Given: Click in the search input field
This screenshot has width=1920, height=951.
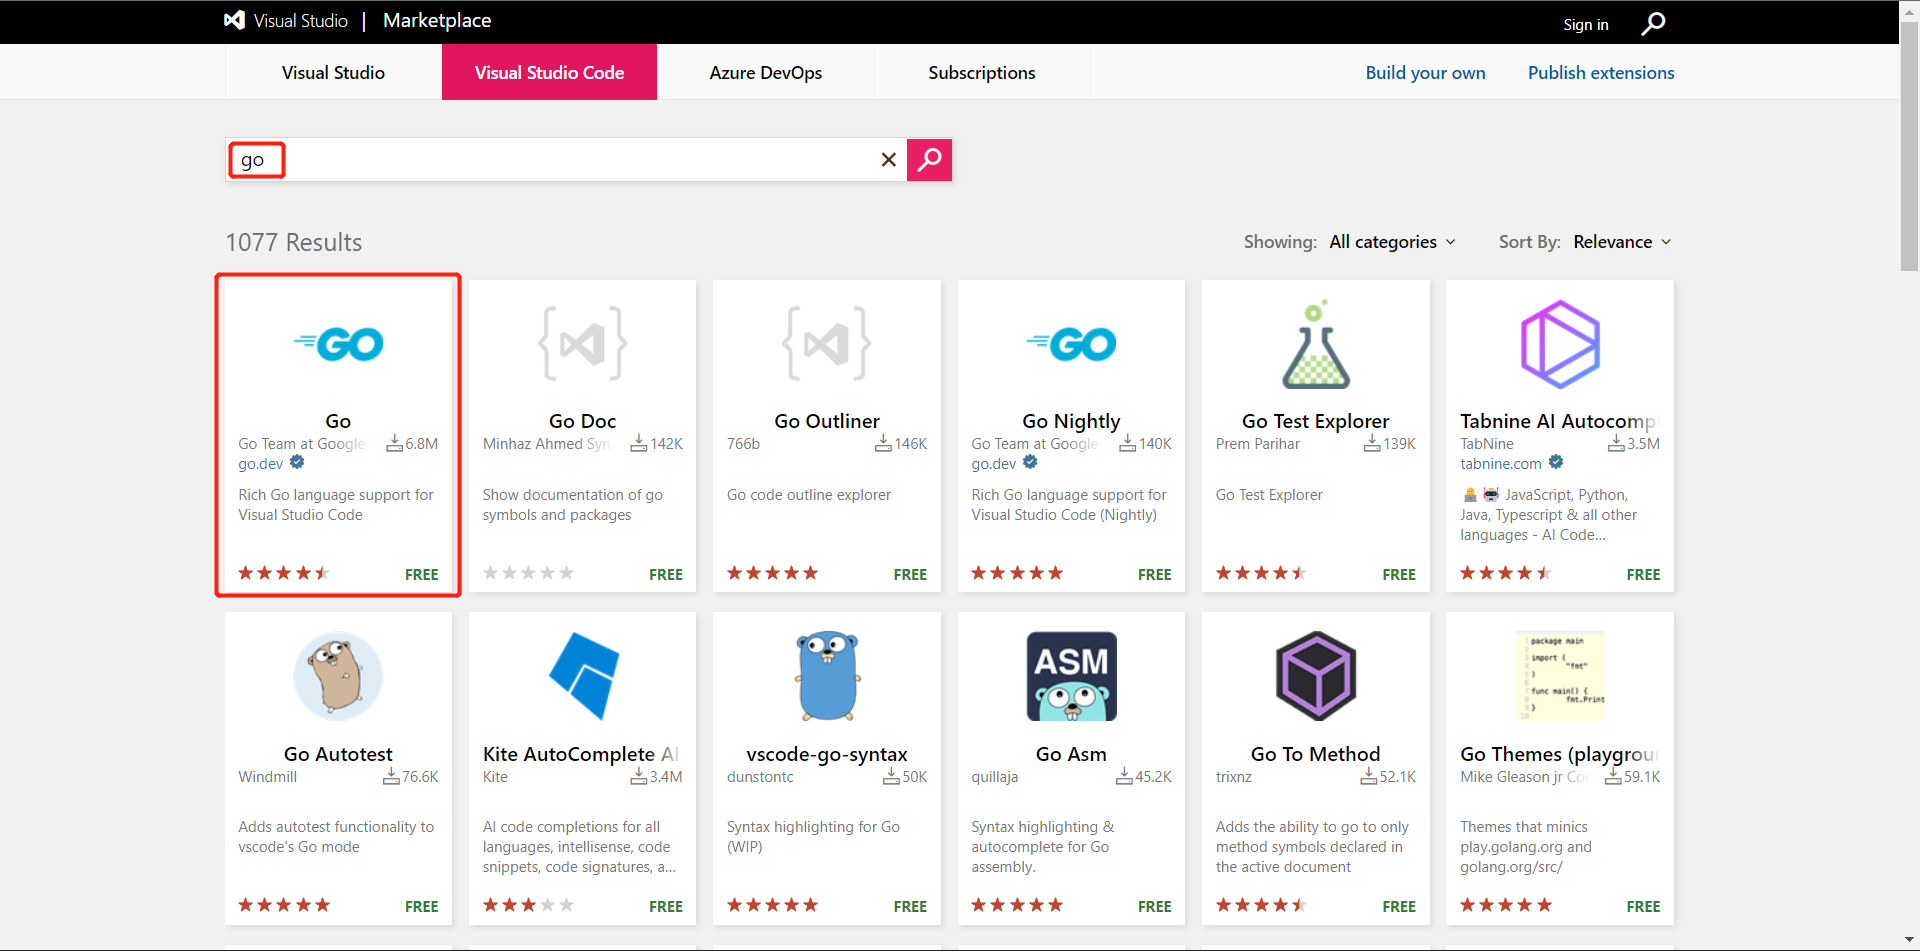Looking at the screenshot, I should pos(566,160).
